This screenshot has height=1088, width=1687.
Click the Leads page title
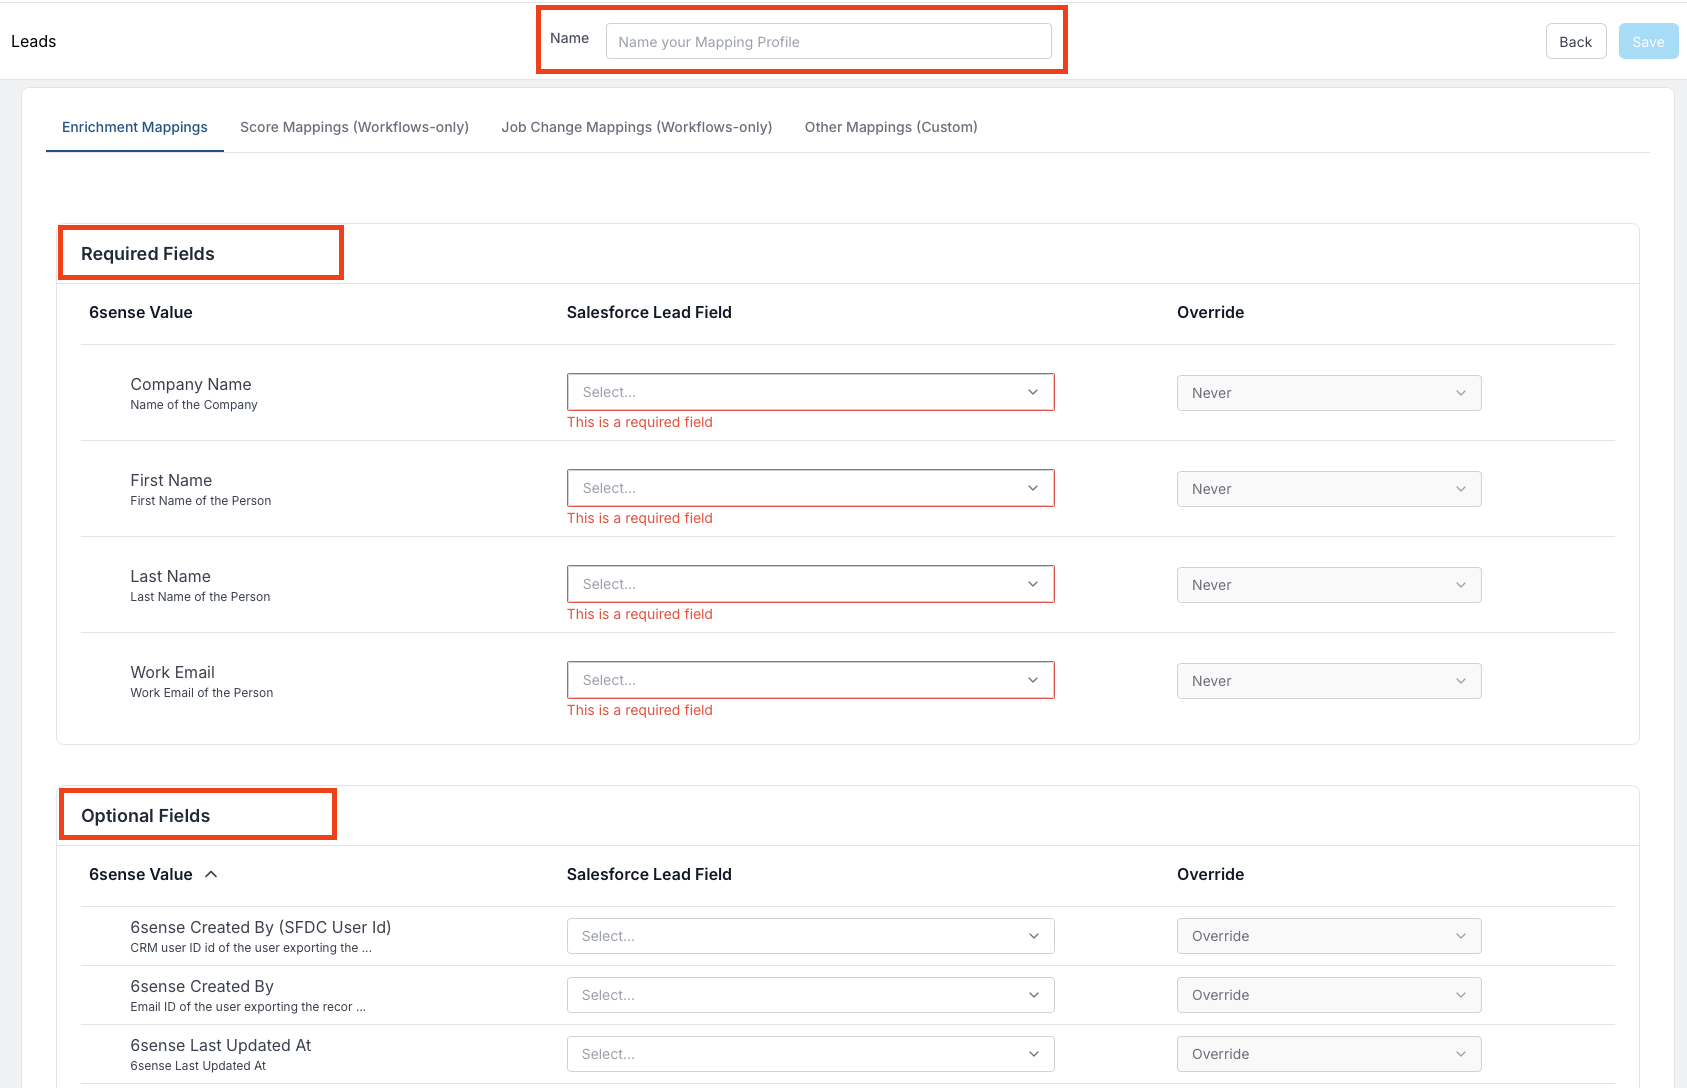coord(34,41)
